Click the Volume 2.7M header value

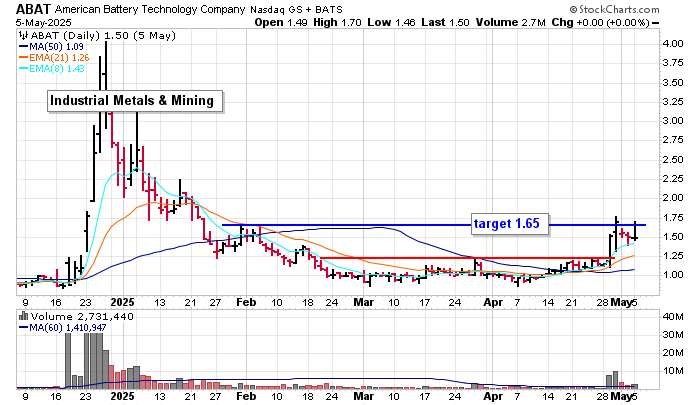pyautogui.click(x=510, y=22)
